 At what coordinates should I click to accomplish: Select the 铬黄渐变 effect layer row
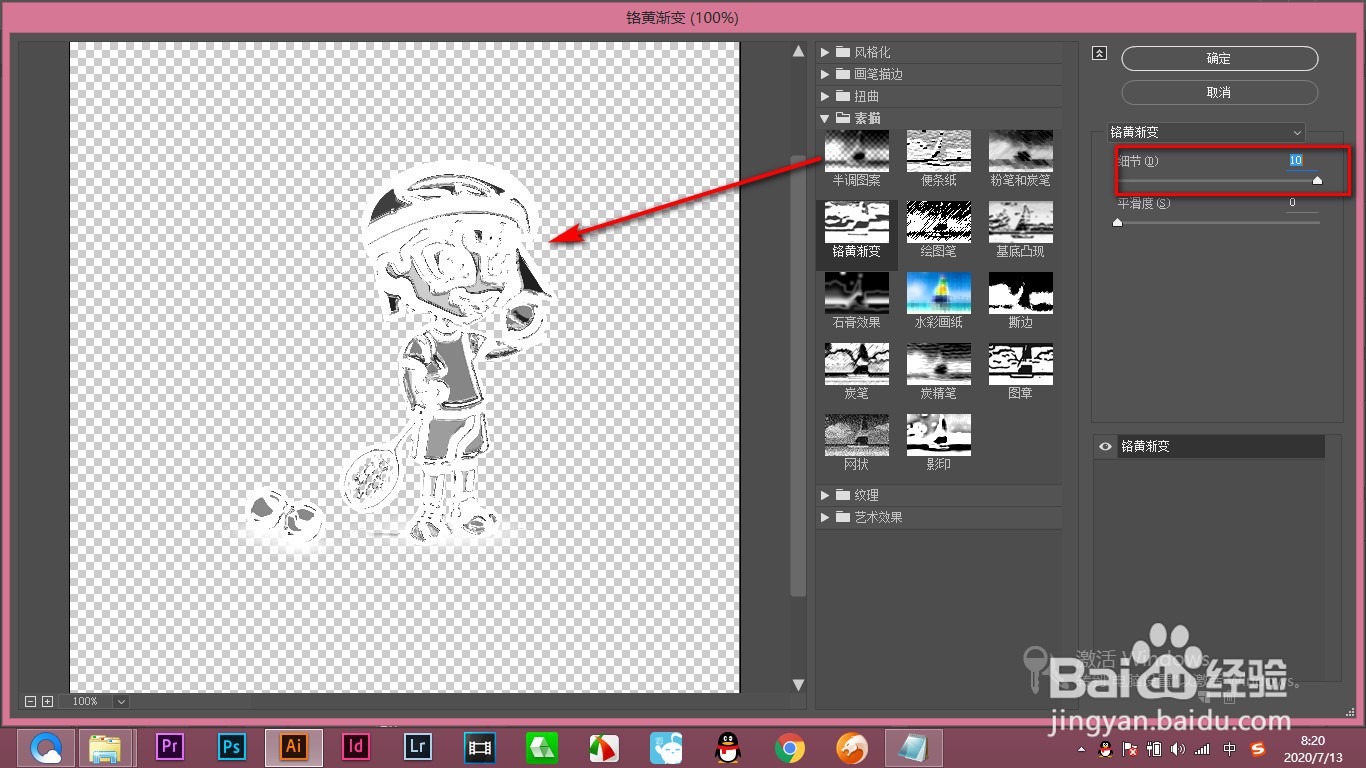(x=1210, y=447)
